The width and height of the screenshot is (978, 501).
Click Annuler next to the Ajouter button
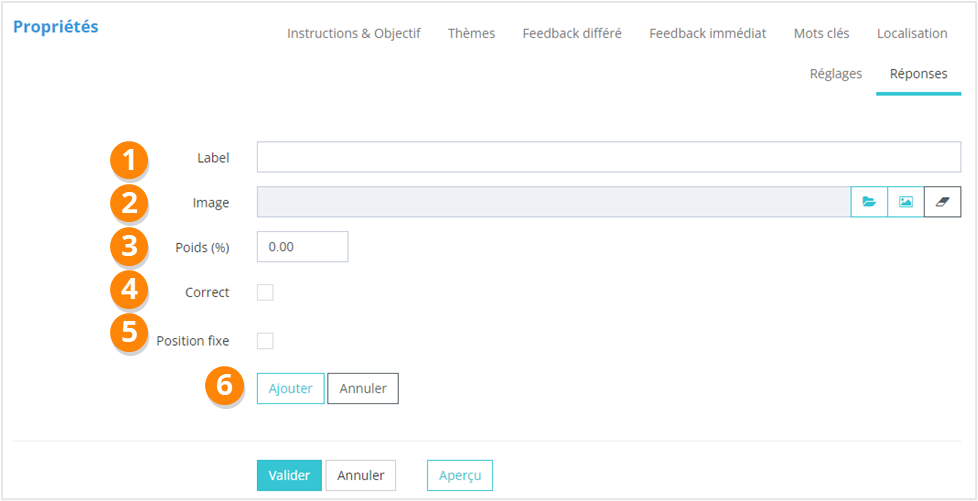tap(363, 389)
